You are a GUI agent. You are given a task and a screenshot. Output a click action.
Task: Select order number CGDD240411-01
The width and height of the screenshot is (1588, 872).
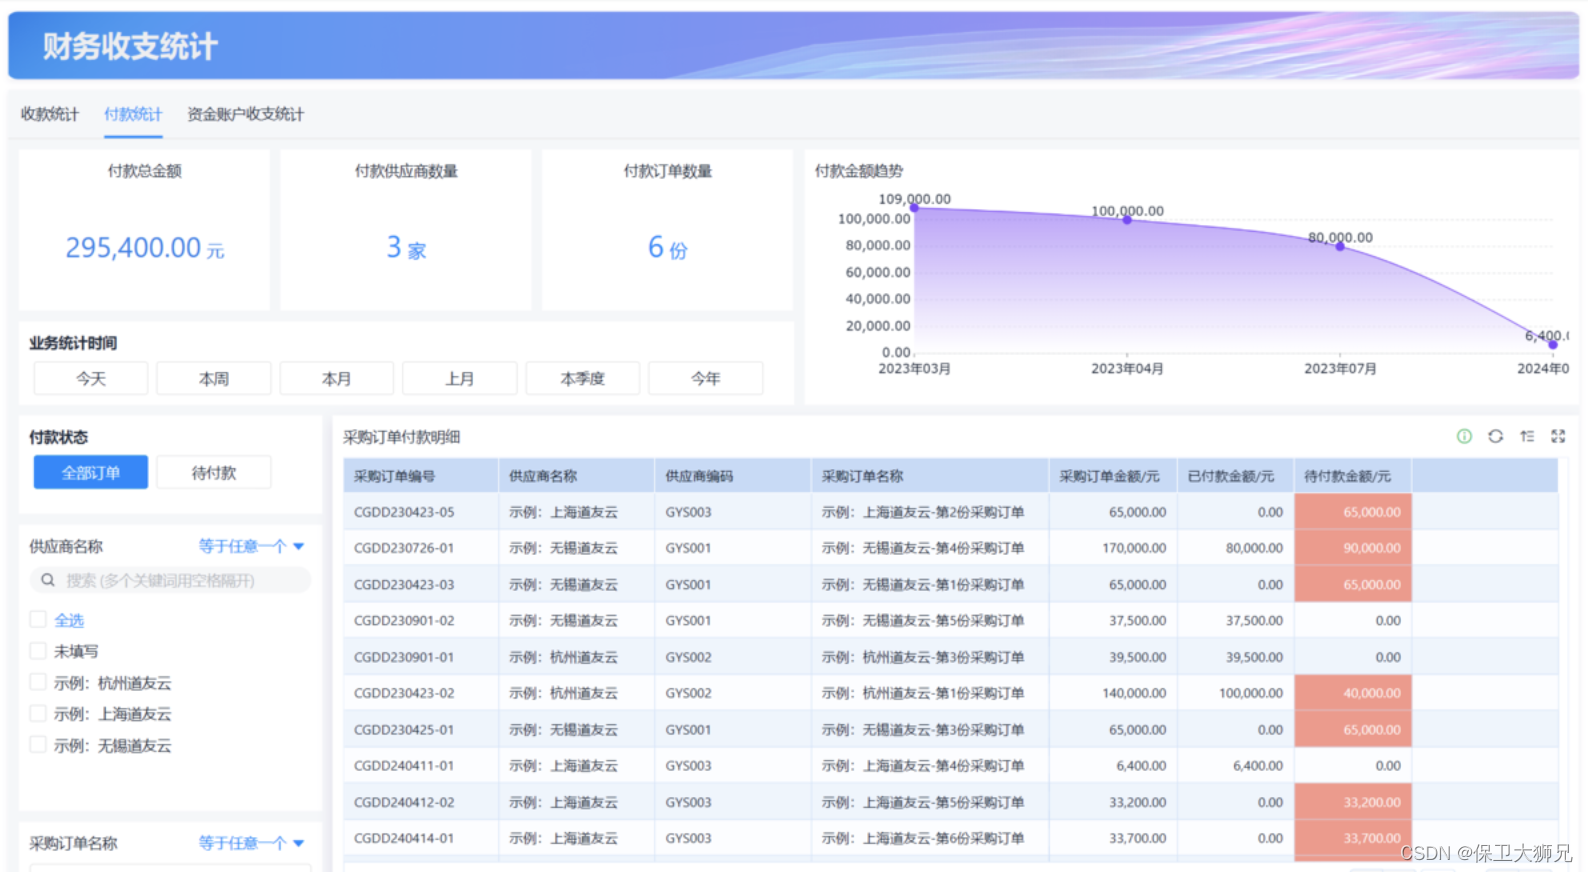[404, 766]
